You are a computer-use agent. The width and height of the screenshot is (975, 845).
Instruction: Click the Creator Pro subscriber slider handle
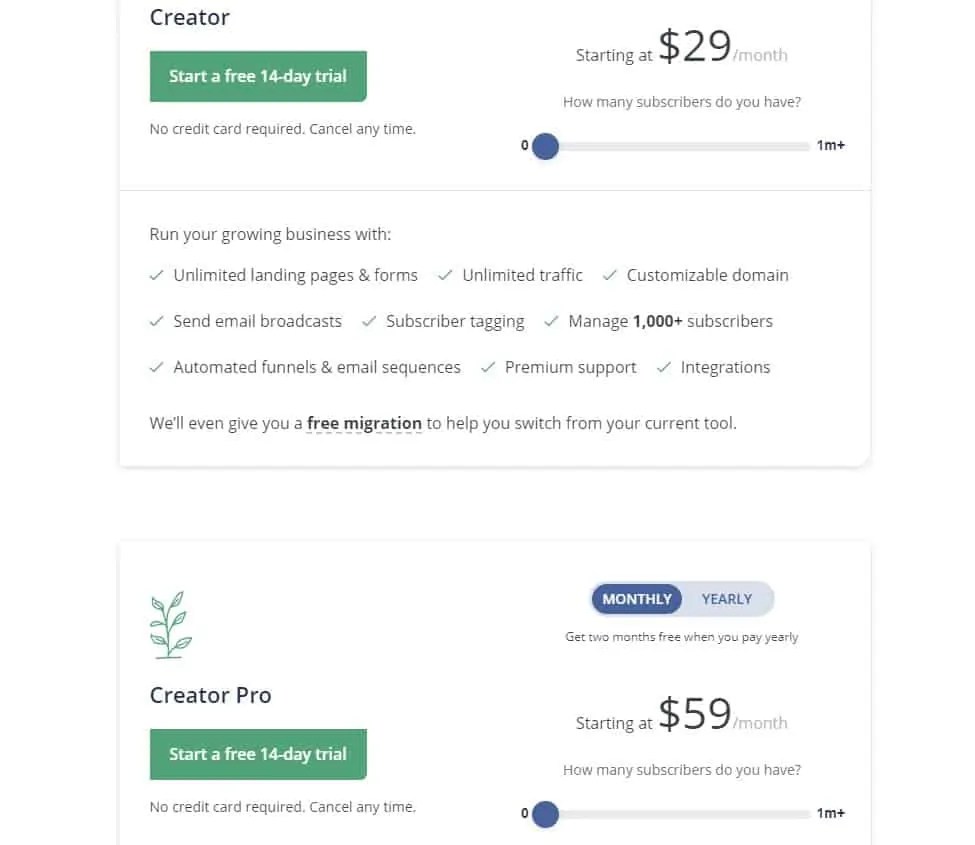click(545, 814)
